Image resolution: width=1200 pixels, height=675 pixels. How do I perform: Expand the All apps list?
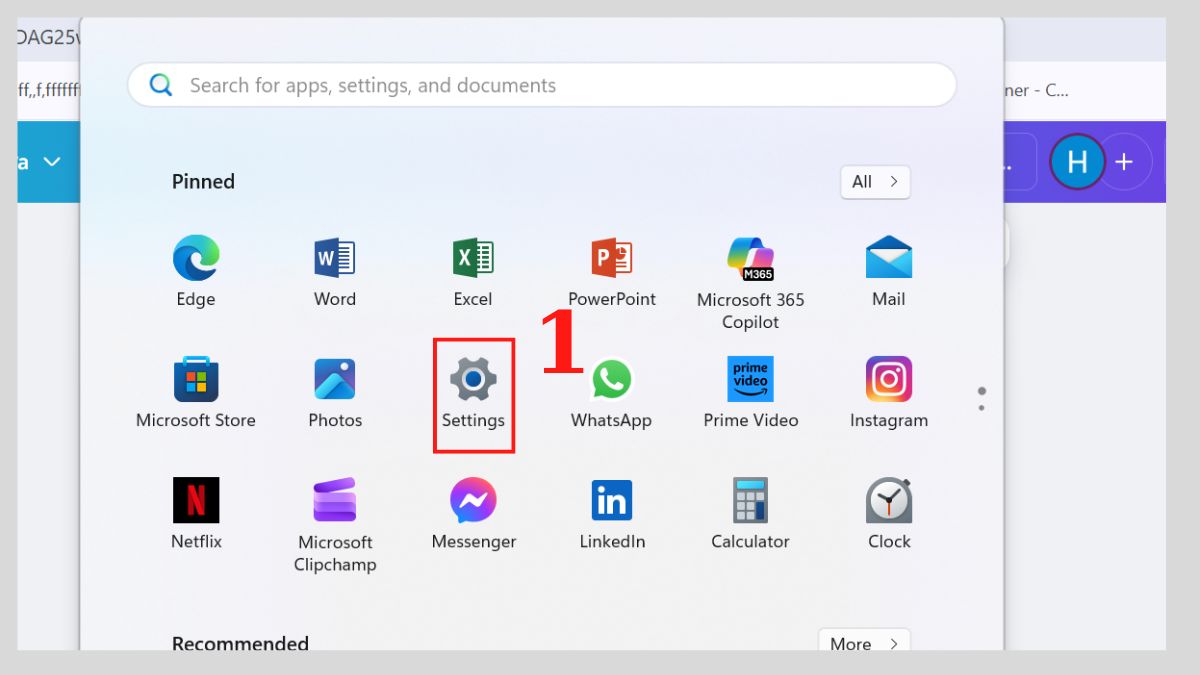click(x=874, y=181)
